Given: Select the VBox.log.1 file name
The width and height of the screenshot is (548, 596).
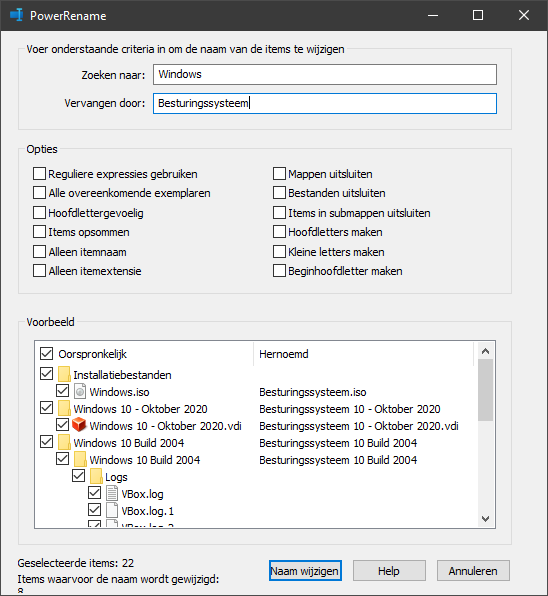Looking at the screenshot, I should coord(147,511).
